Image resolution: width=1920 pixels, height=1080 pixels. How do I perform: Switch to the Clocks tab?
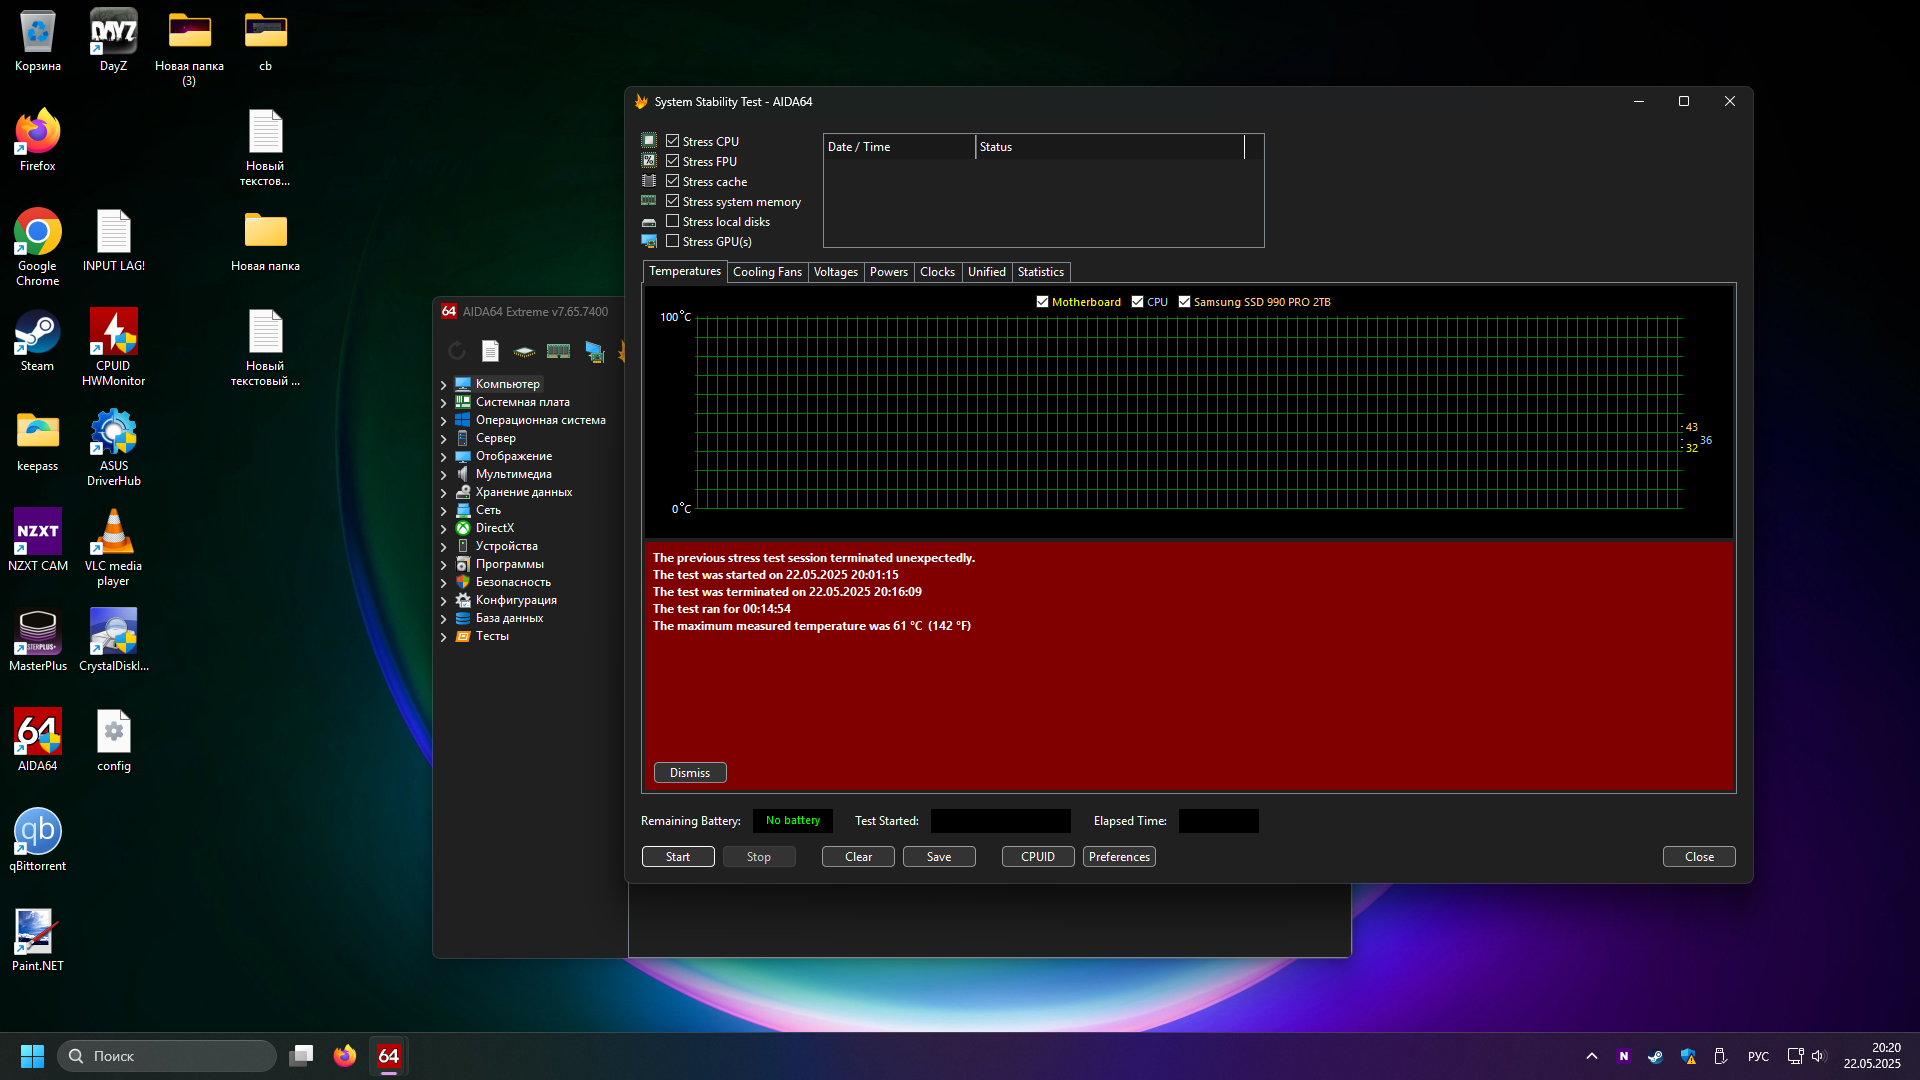pos(938,272)
